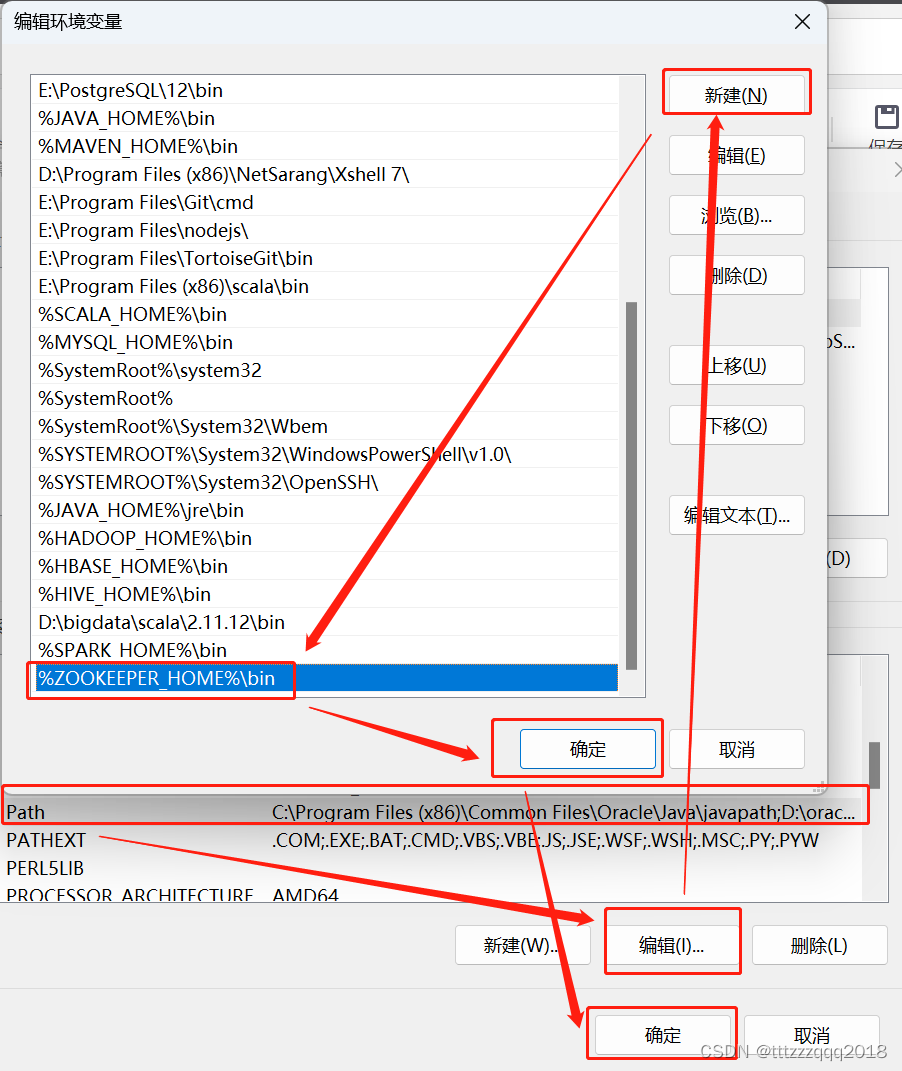Select the %MAVEN_HOME%\bin entry
Screen dimensions: 902x1071
click(x=325, y=146)
